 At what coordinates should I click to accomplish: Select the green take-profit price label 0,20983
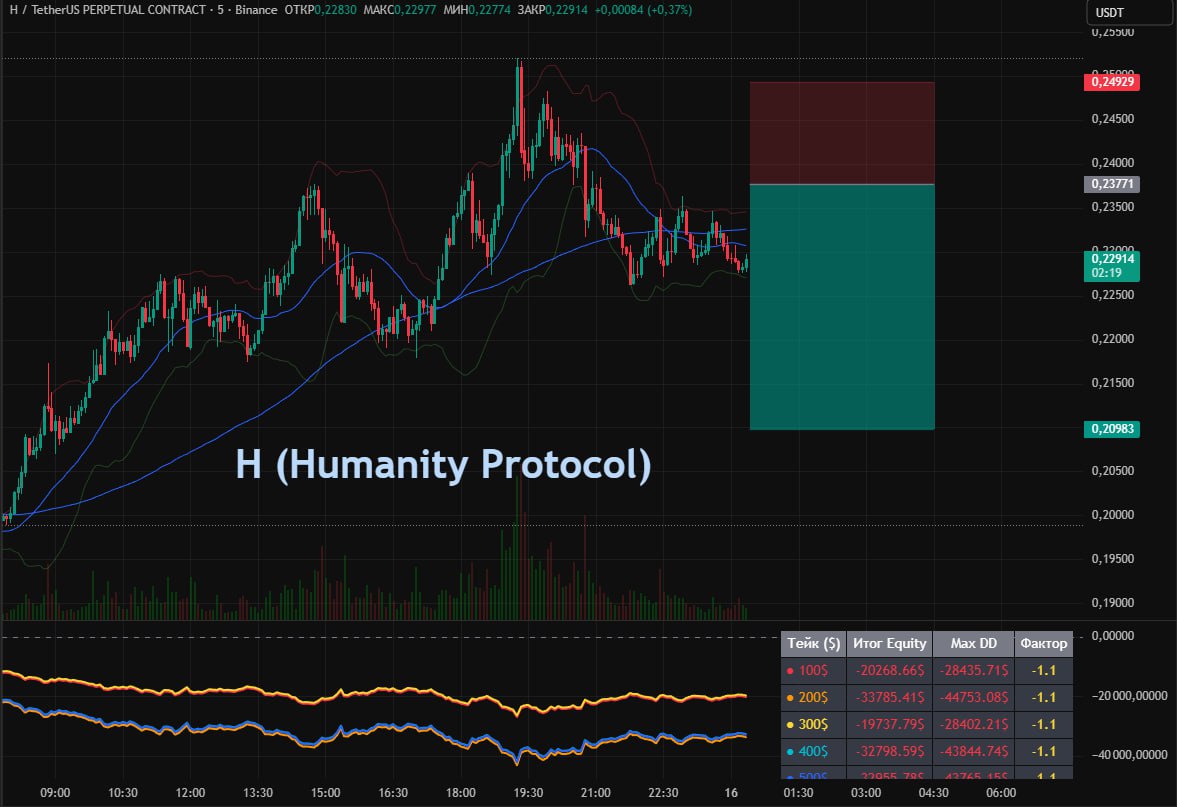1112,429
